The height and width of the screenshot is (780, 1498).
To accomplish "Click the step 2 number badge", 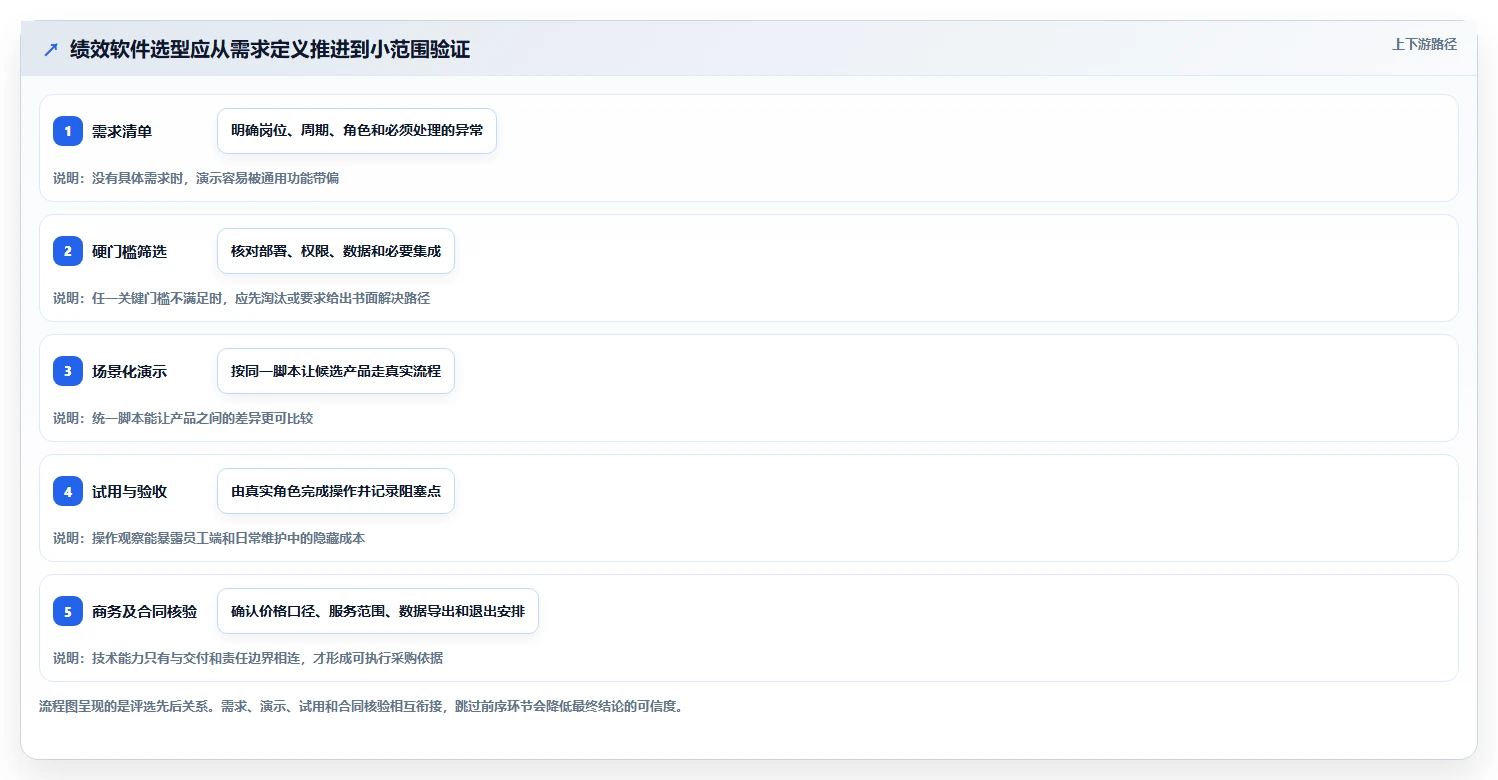I will pos(68,251).
